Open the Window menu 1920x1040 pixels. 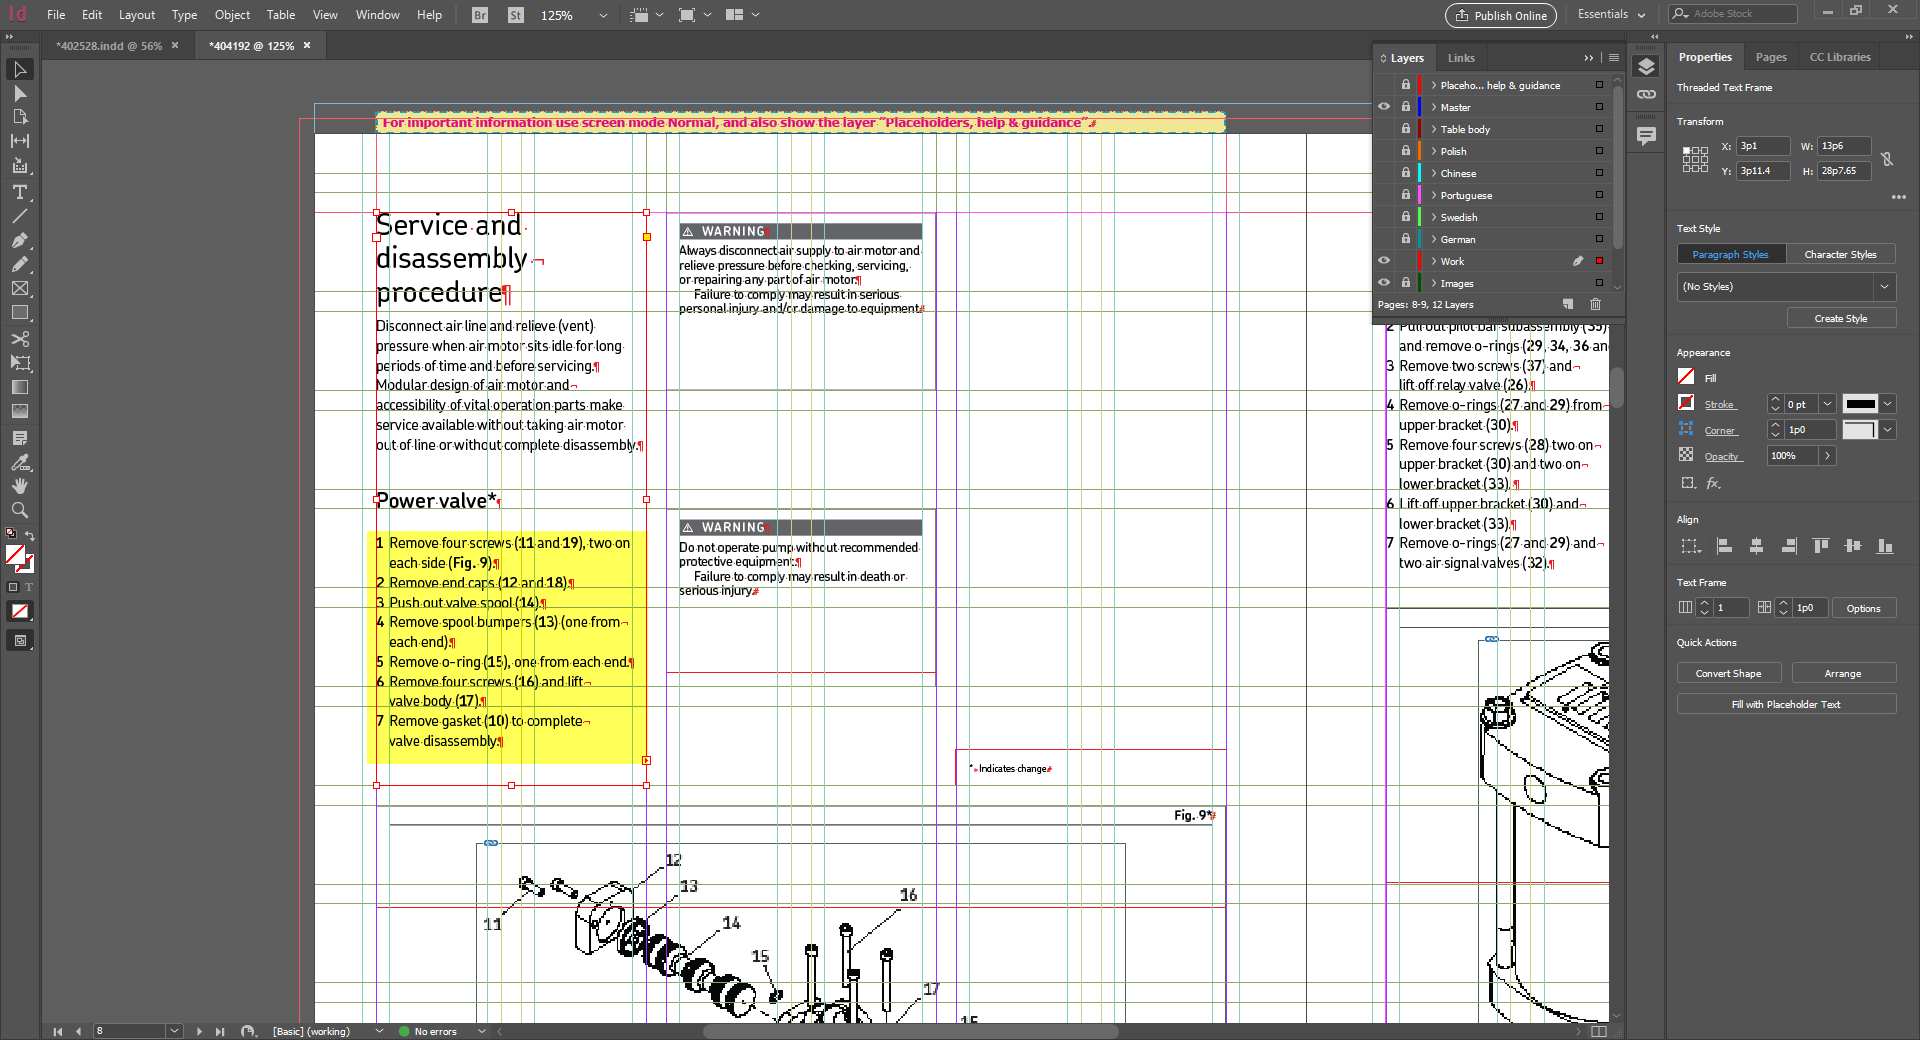tap(377, 15)
